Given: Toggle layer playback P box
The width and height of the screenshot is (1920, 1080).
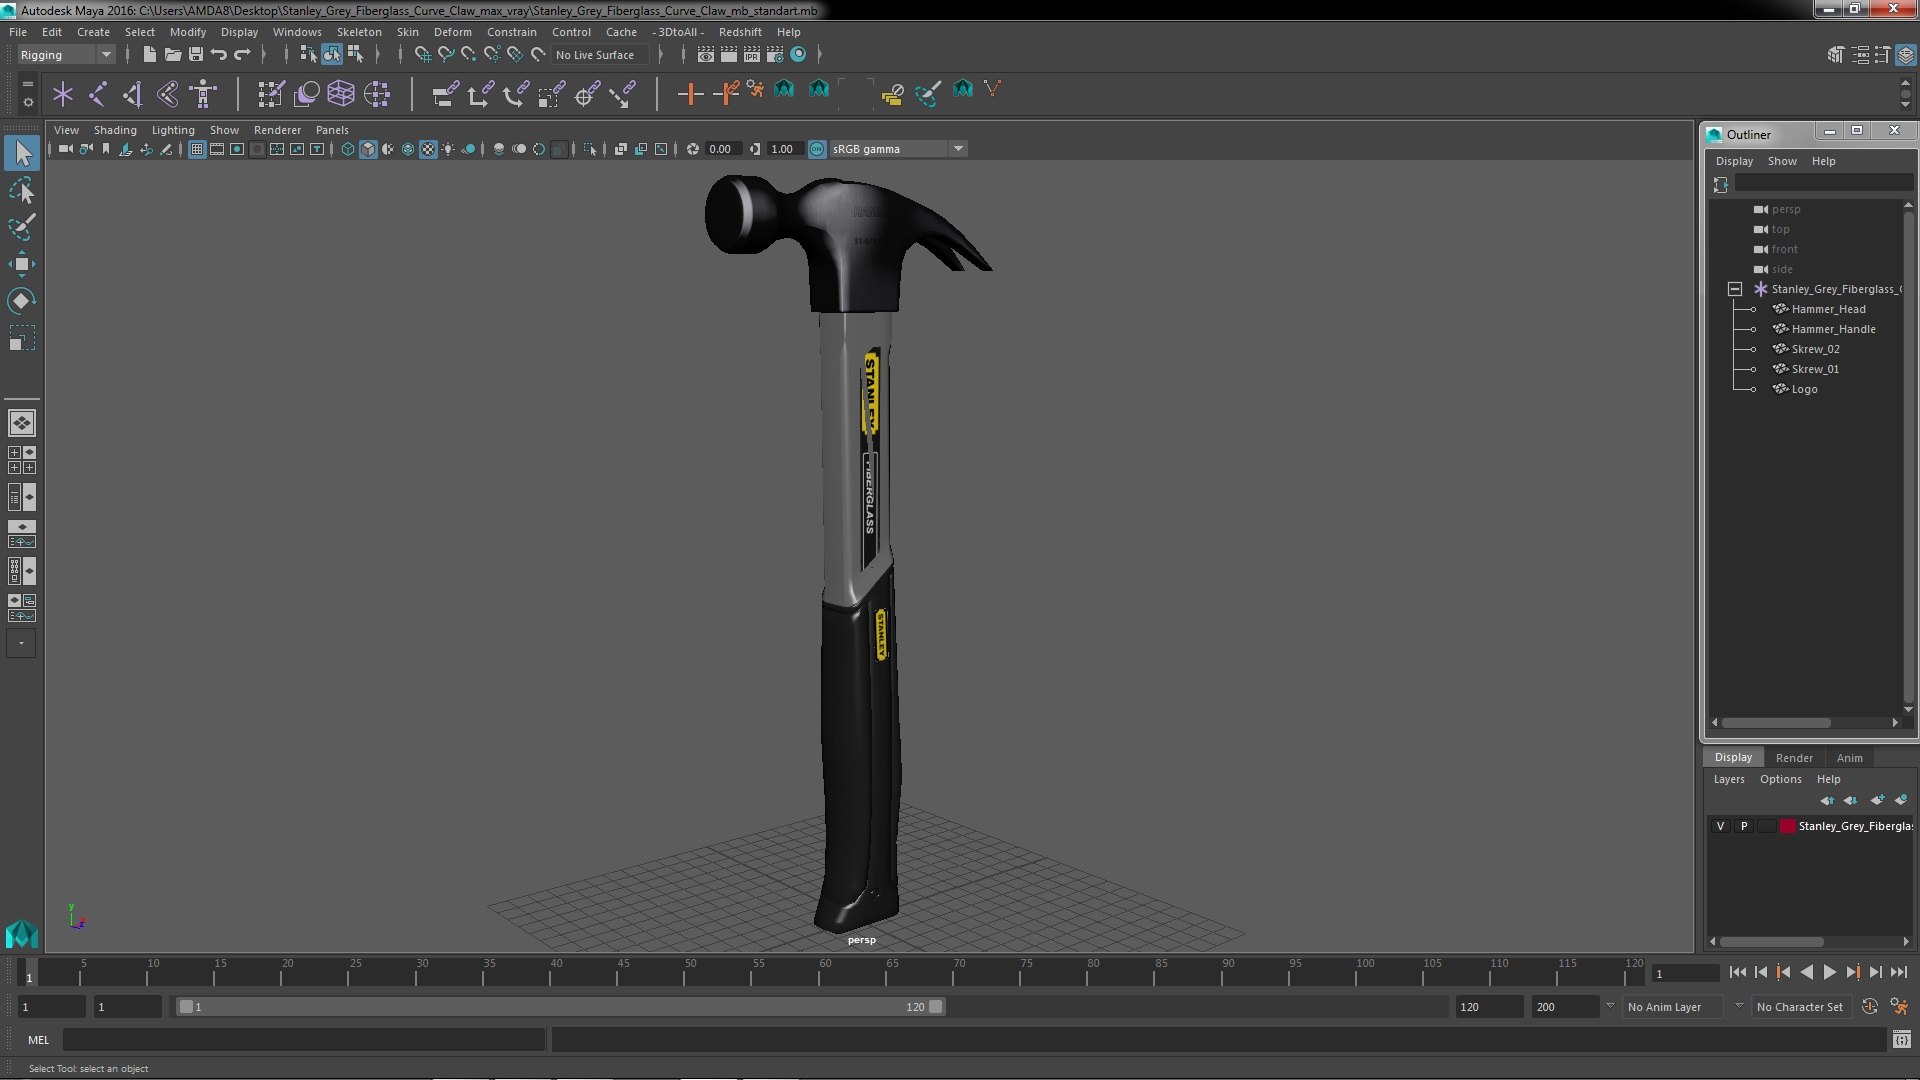Looking at the screenshot, I should click(1744, 826).
